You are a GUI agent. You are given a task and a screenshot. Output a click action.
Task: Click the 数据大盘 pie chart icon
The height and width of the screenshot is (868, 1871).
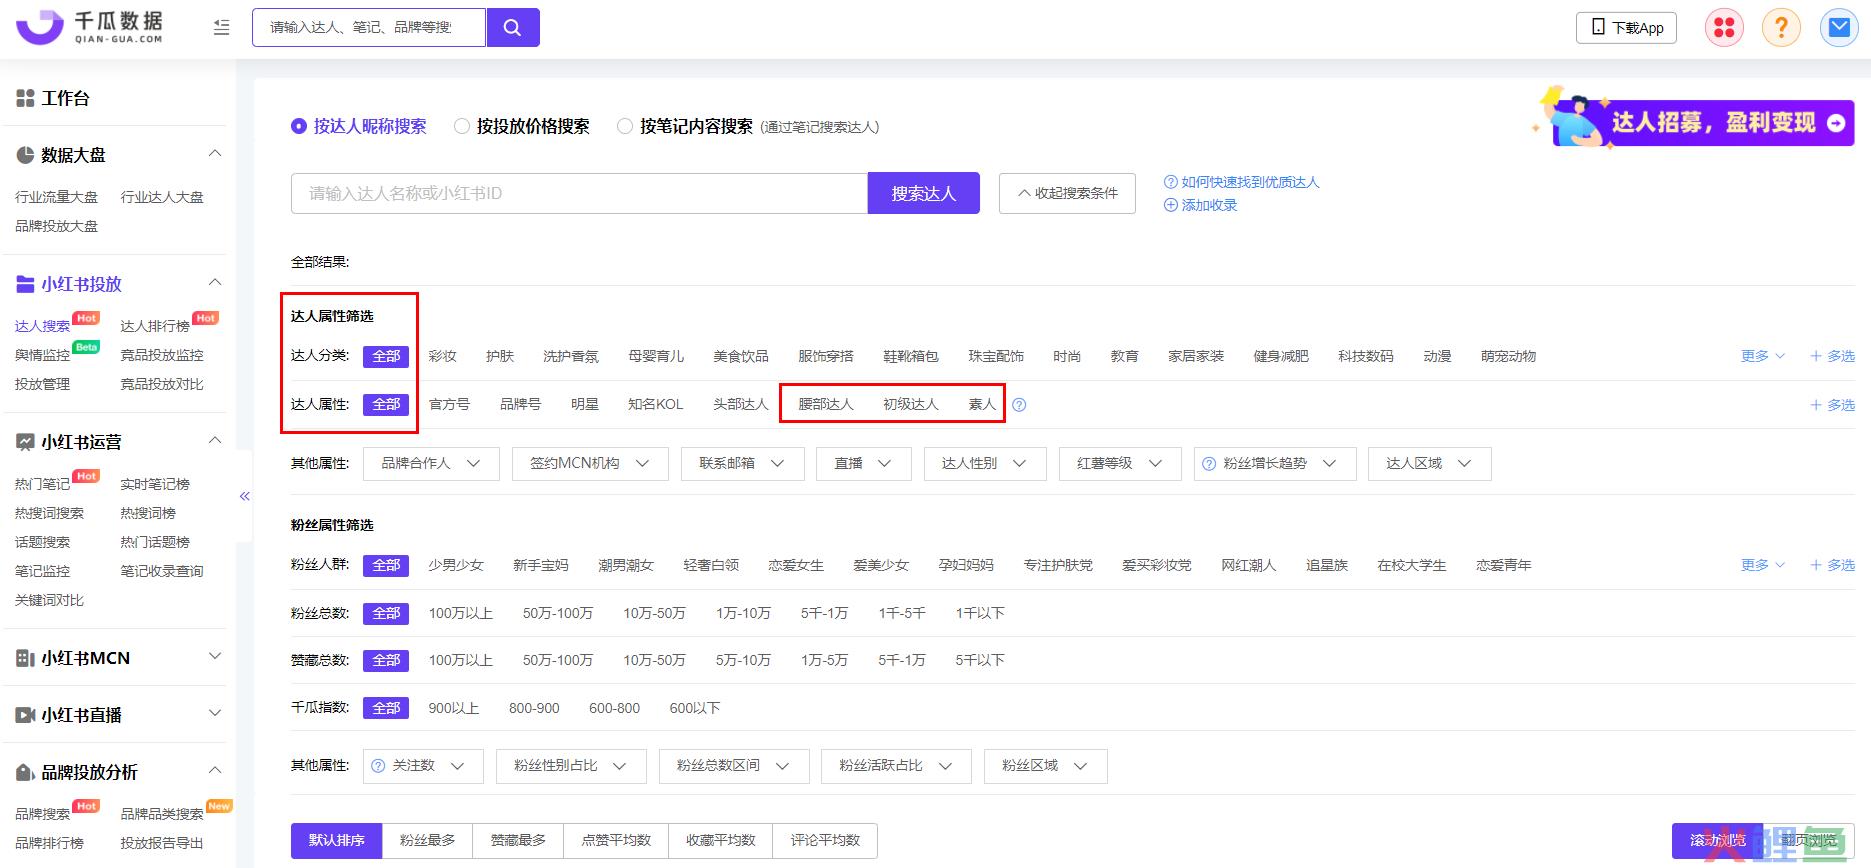(25, 155)
